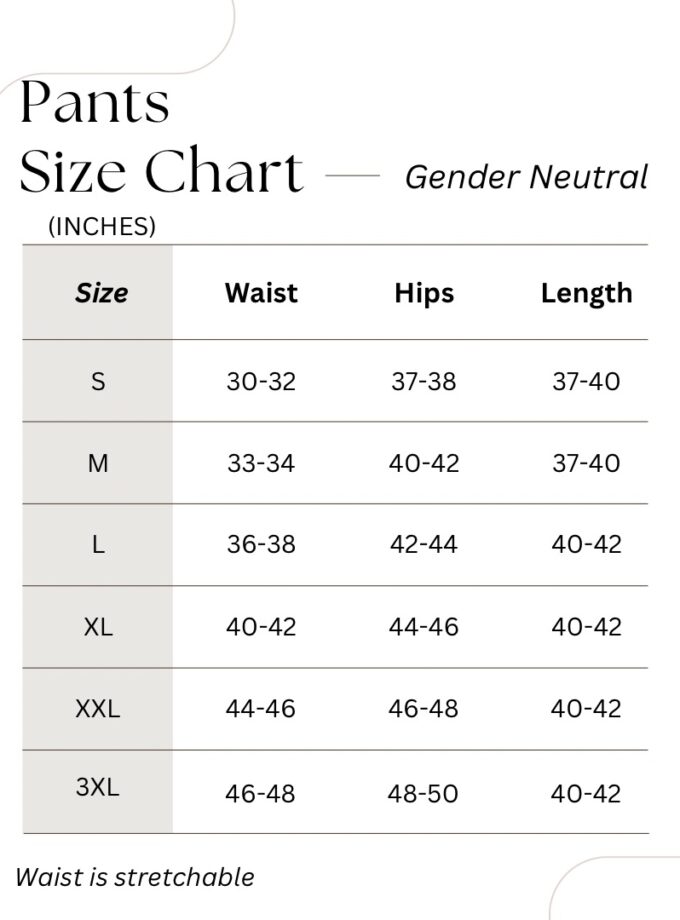Click the L size row label
Screen dimensions: 680x920
click(x=98, y=545)
